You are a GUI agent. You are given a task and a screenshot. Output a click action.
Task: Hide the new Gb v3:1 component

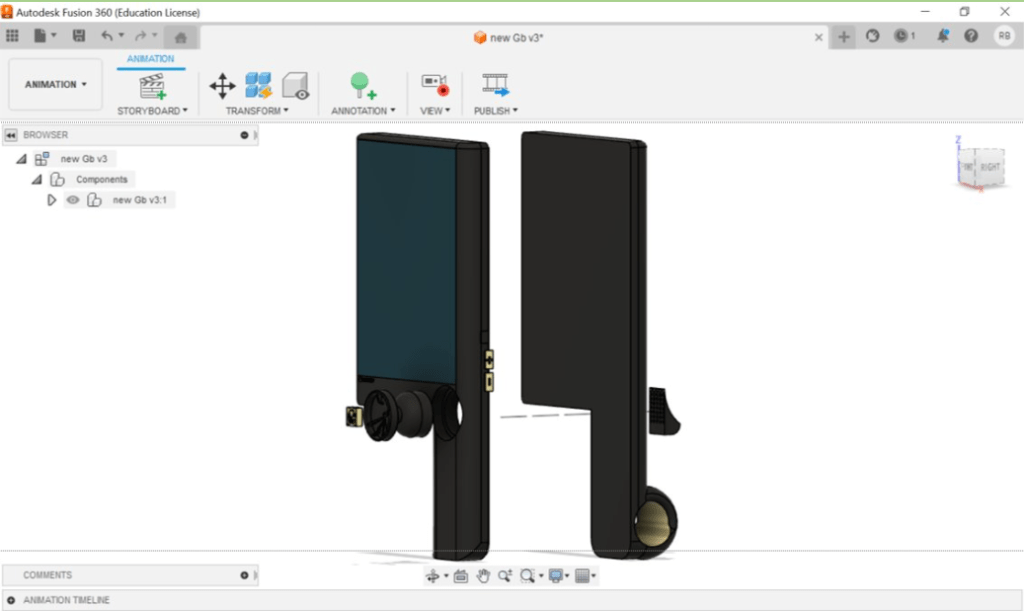point(73,200)
